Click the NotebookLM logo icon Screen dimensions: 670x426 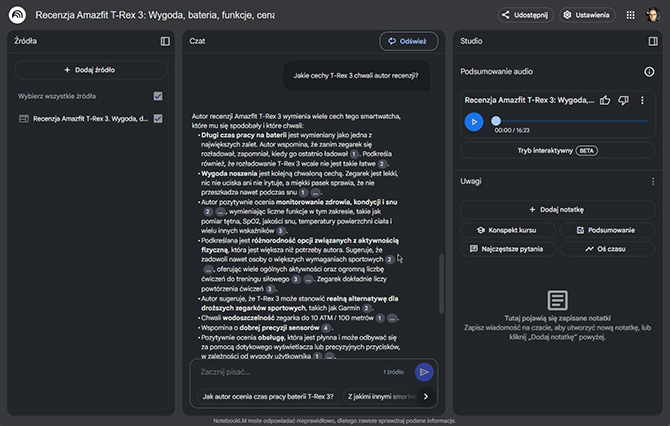click(18, 15)
